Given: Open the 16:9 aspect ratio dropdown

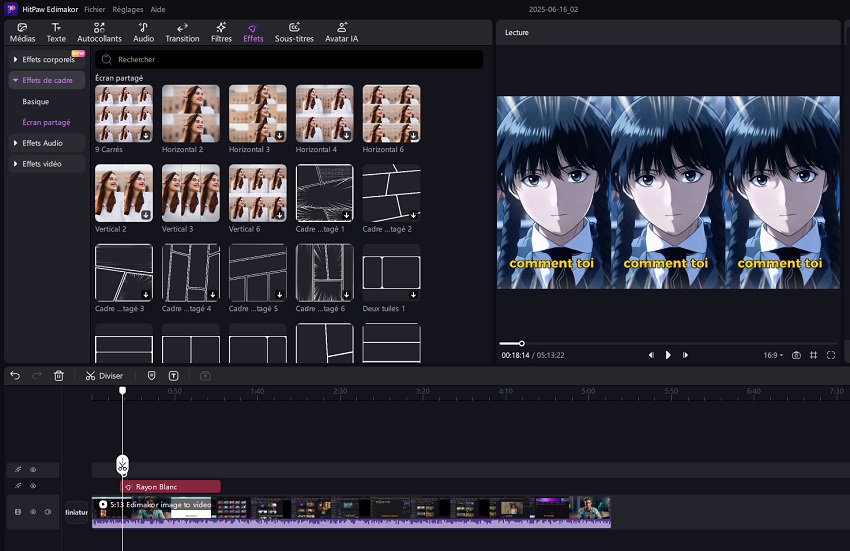Looking at the screenshot, I should (x=773, y=355).
